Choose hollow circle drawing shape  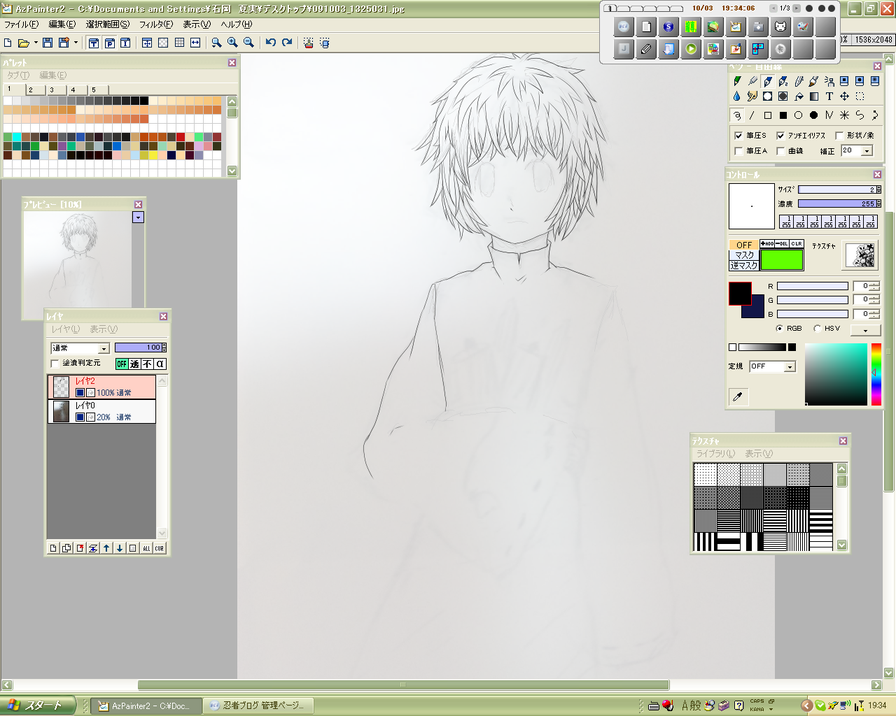pos(798,115)
